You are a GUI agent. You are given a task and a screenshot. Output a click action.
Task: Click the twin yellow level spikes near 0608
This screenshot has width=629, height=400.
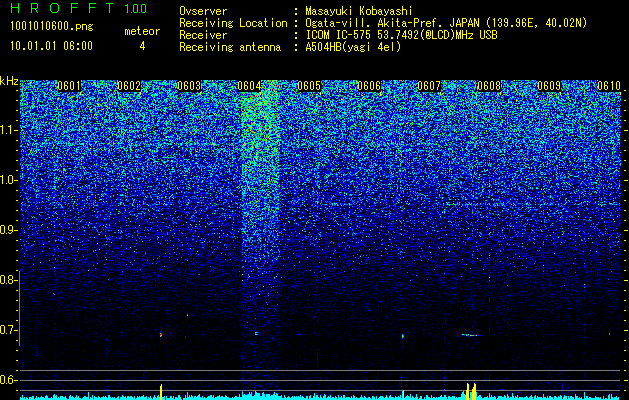click(x=471, y=391)
